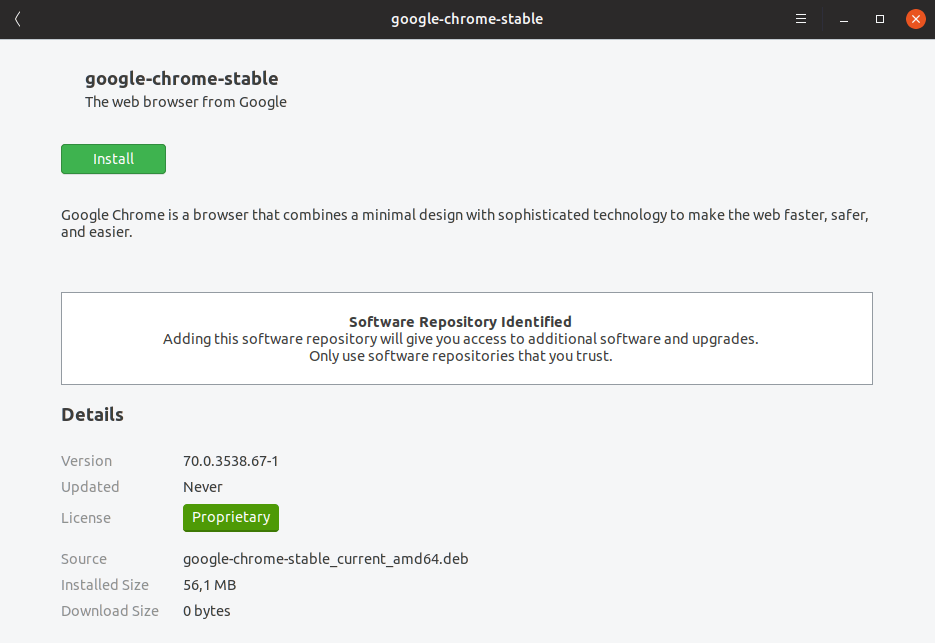This screenshot has width=935, height=643.
Task: Minimize the software window
Action: (x=841, y=19)
